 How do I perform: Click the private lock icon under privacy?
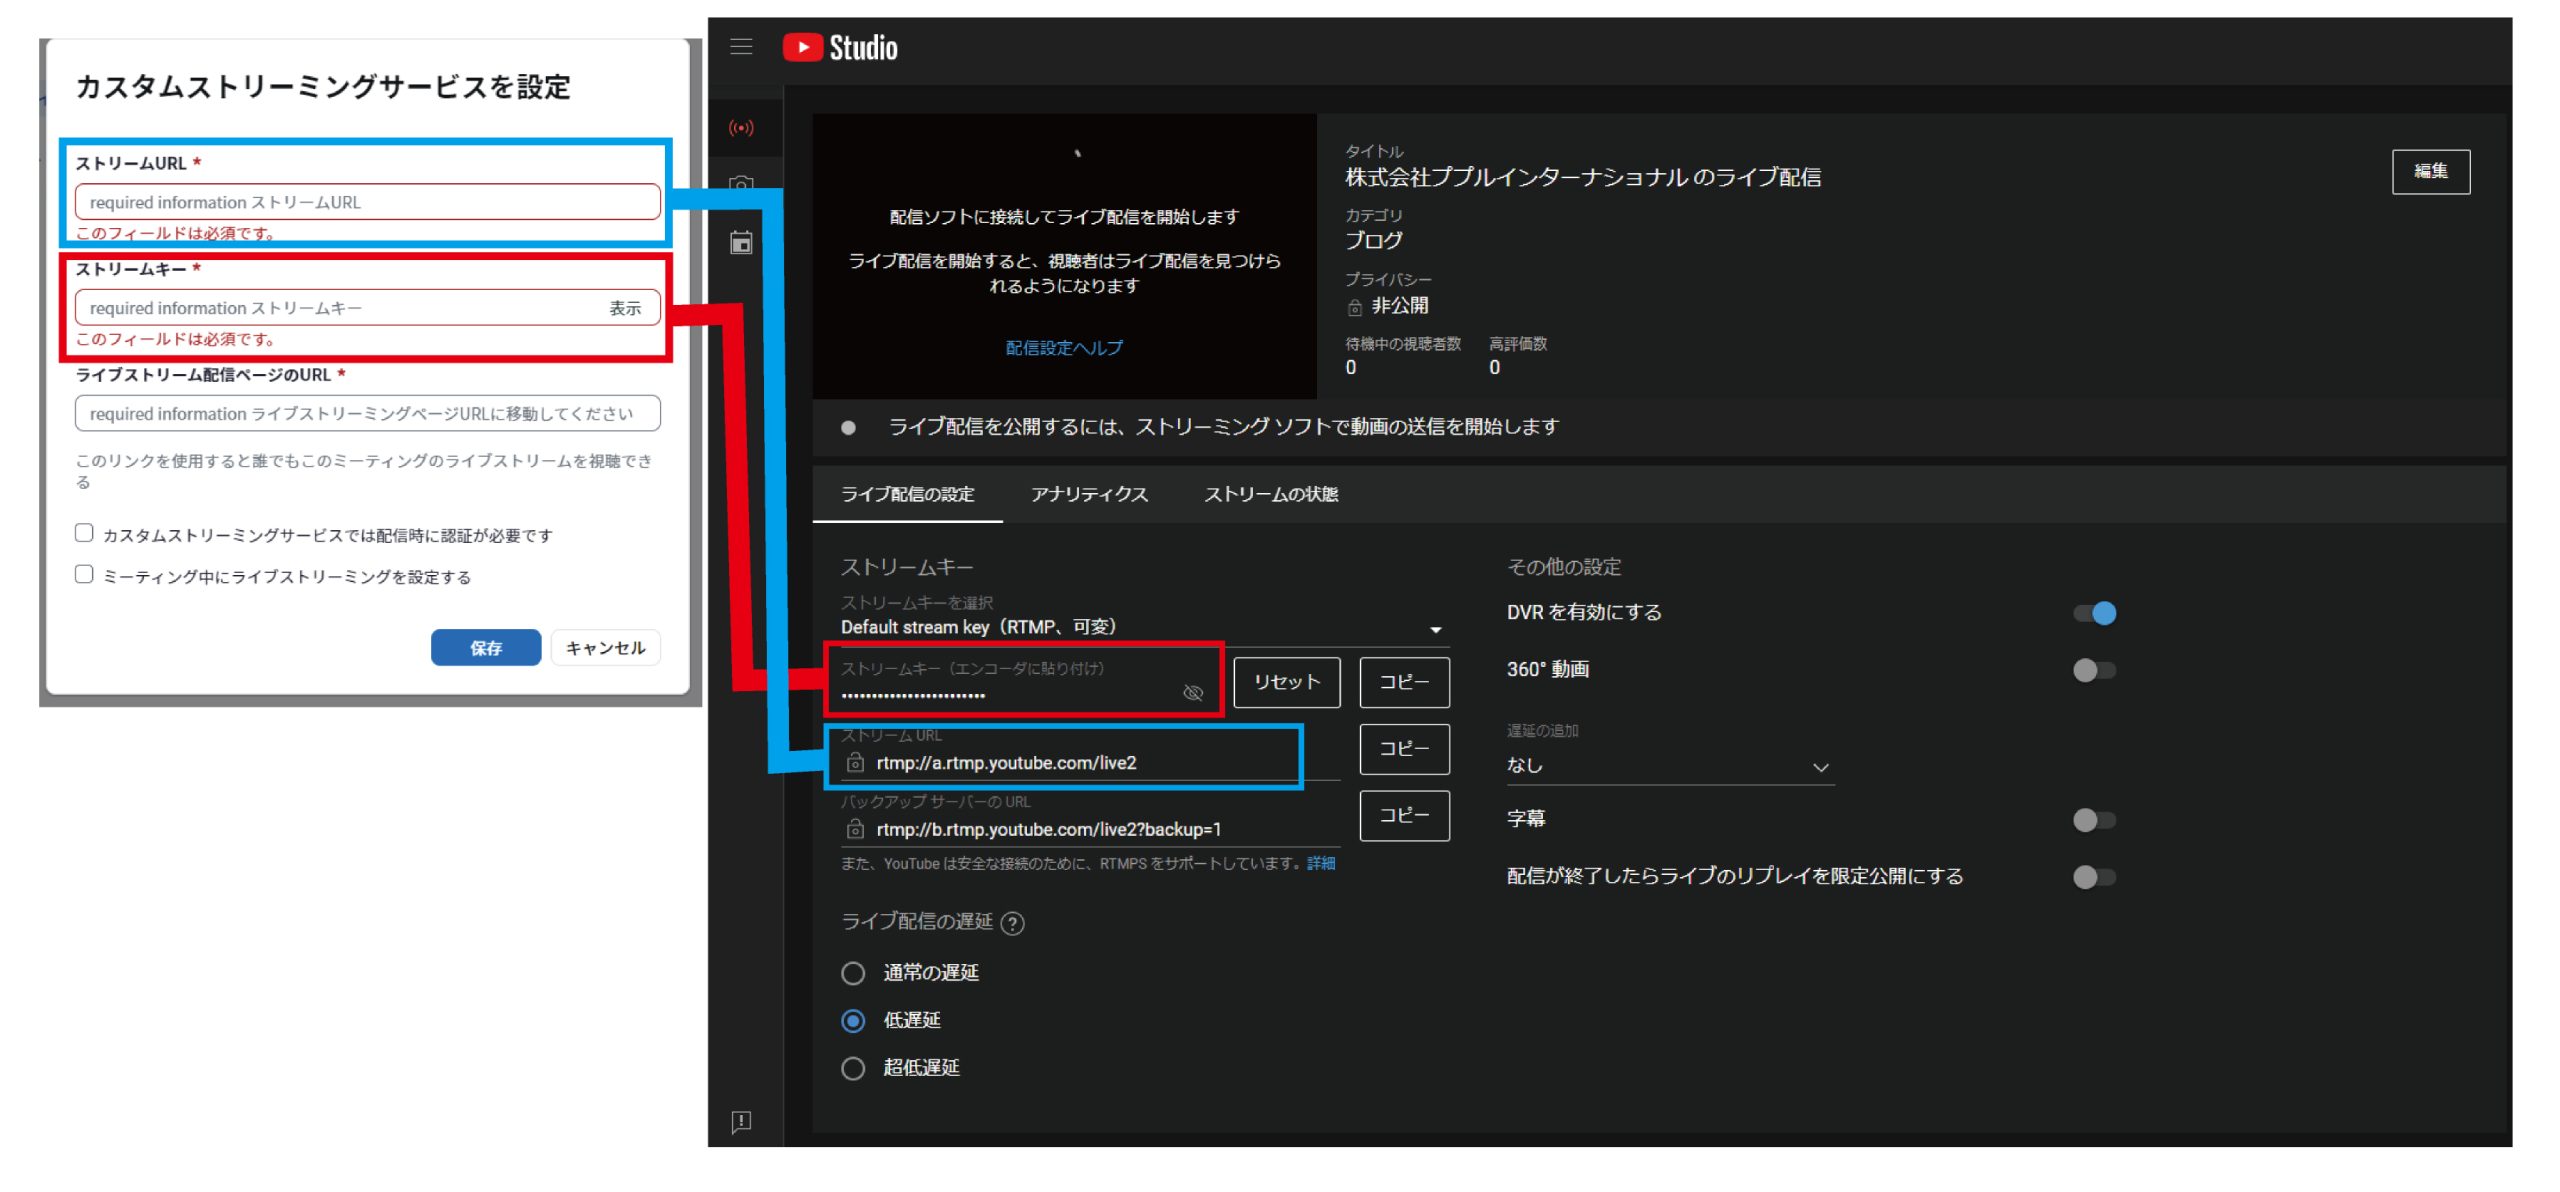[x=1355, y=307]
